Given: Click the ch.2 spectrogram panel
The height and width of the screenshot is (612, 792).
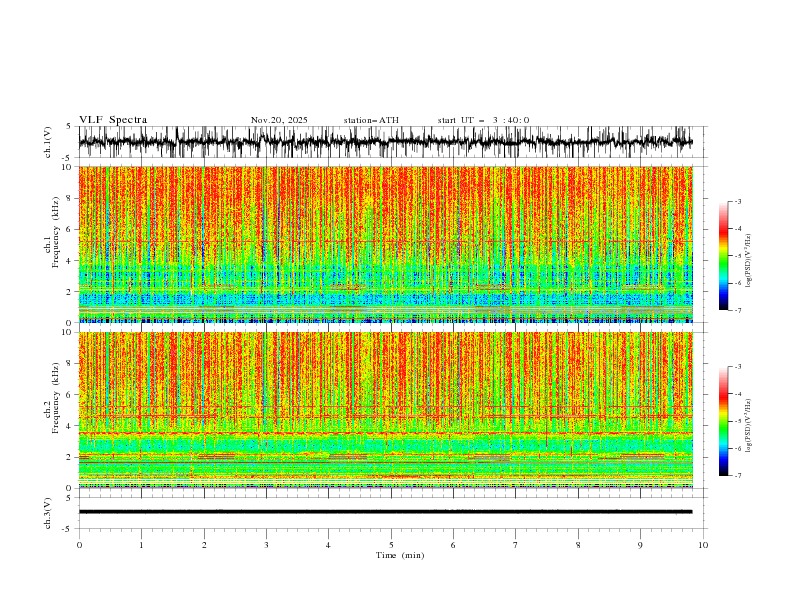Looking at the screenshot, I should [385, 410].
